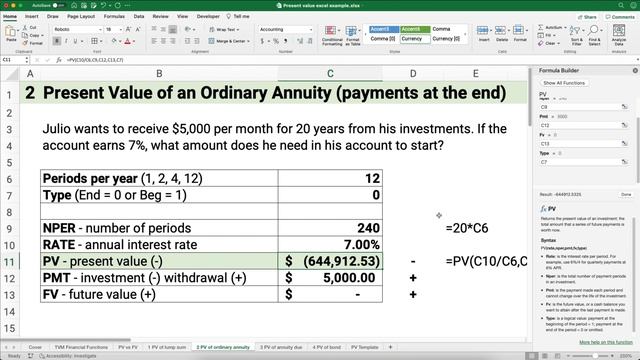This screenshot has width=640, height=360.
Task: Expand the AutoSum dropdown arrow
Action: [565, 27]
